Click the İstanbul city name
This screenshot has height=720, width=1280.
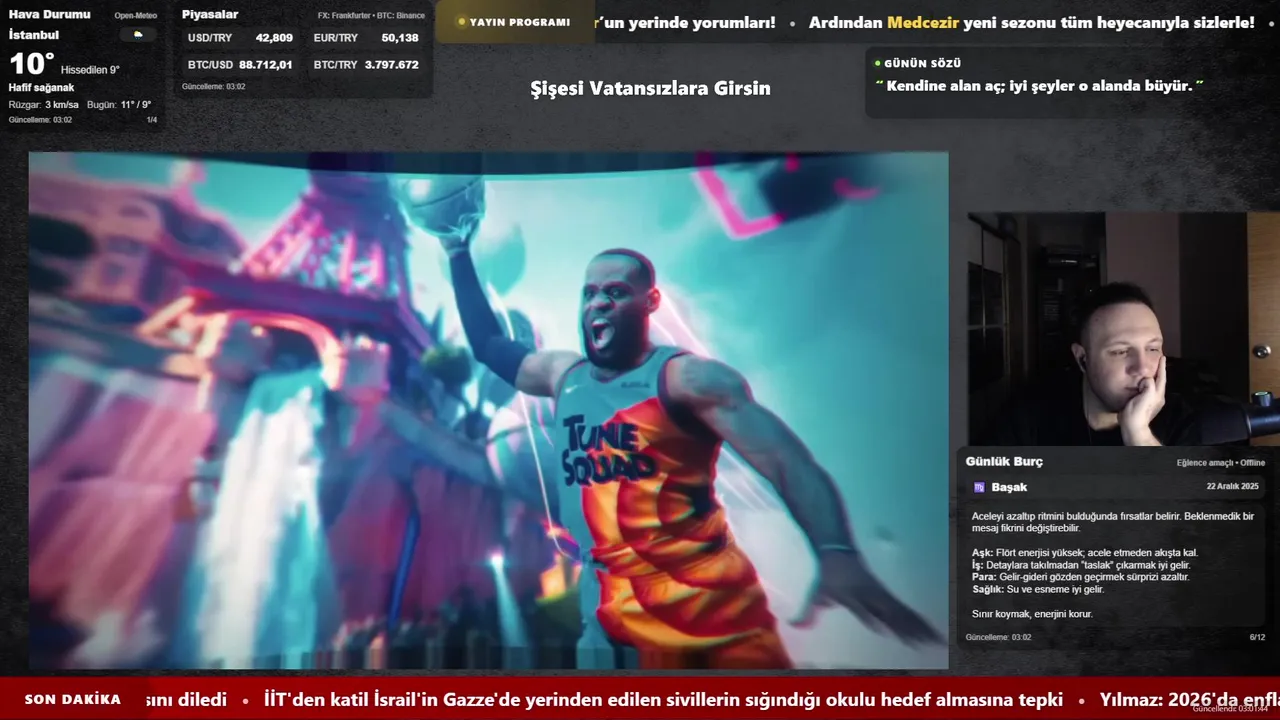[34, 35]
